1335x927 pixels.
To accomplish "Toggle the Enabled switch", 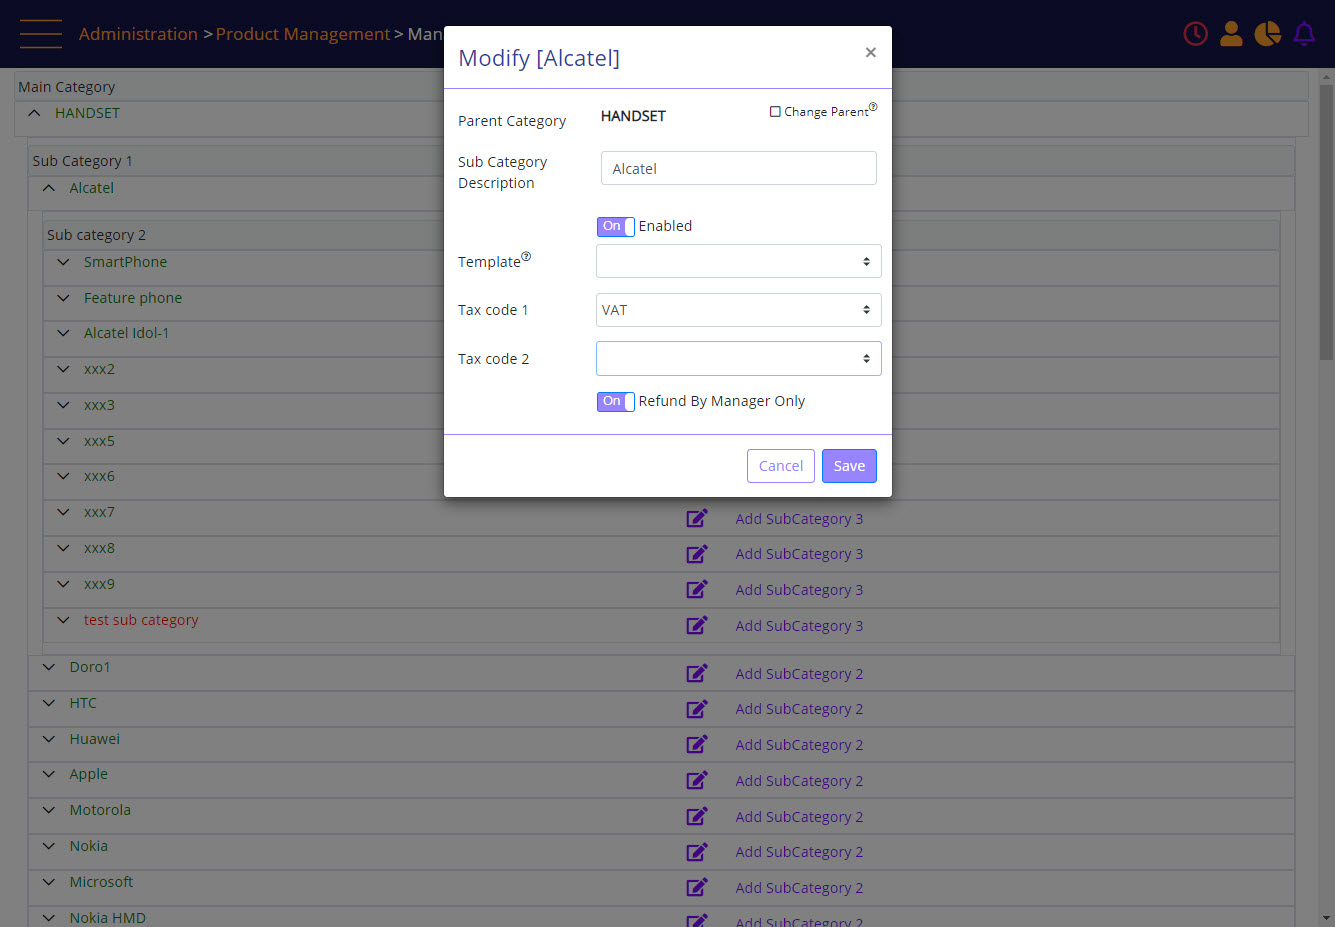I will 615,227.
